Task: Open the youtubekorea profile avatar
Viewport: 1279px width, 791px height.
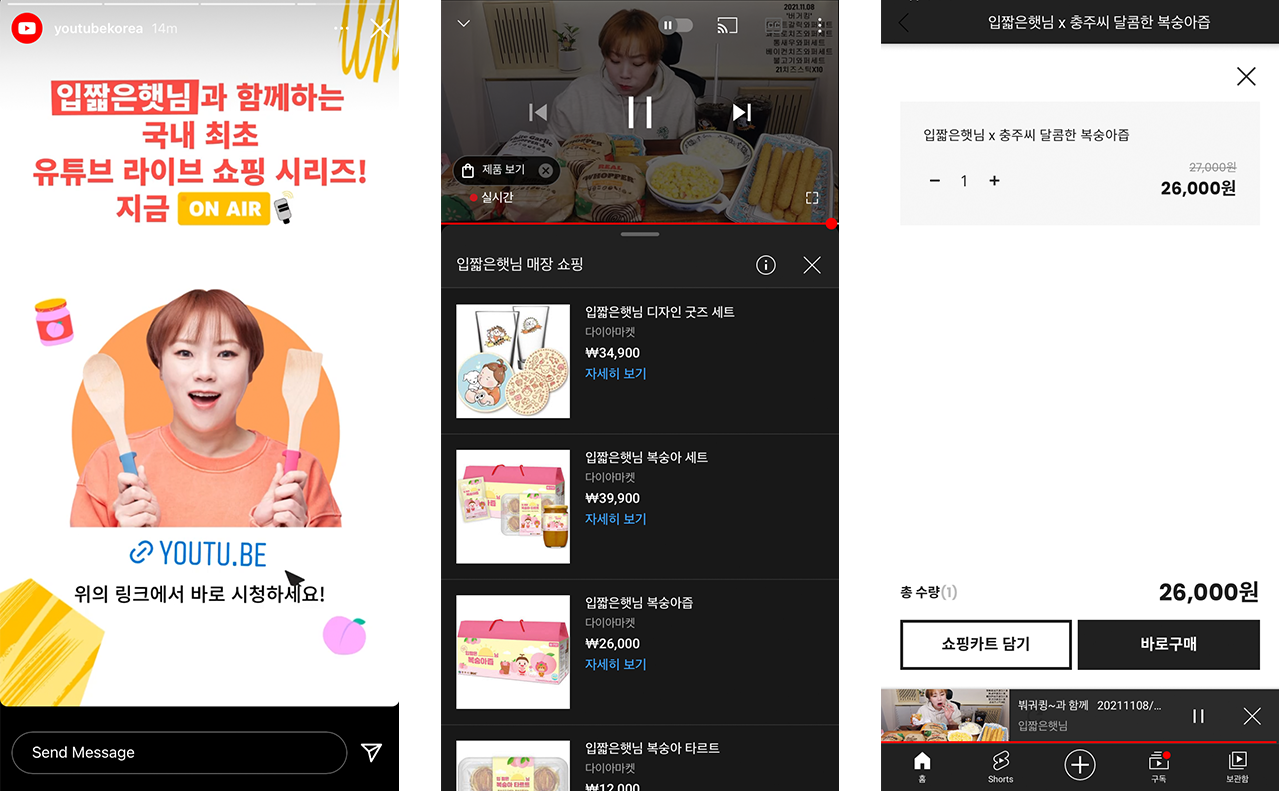Action: pos(26,29)
